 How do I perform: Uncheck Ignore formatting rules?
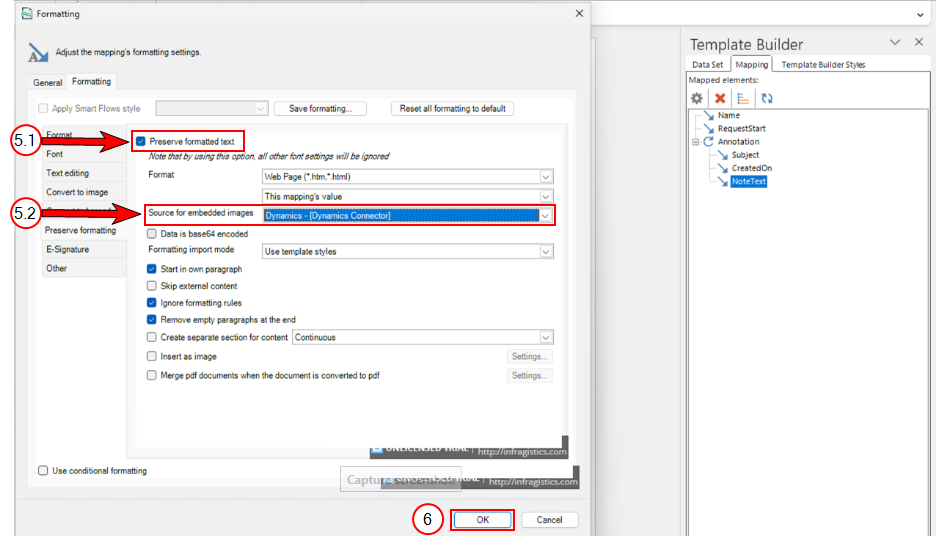[x=152, y=303]
